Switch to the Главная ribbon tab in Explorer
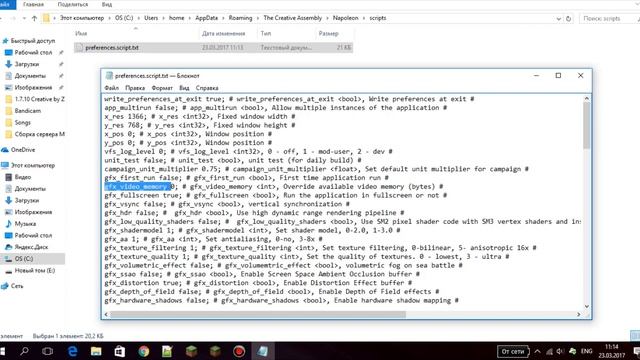This screenshot has height=360, width=640. [33, 4]
